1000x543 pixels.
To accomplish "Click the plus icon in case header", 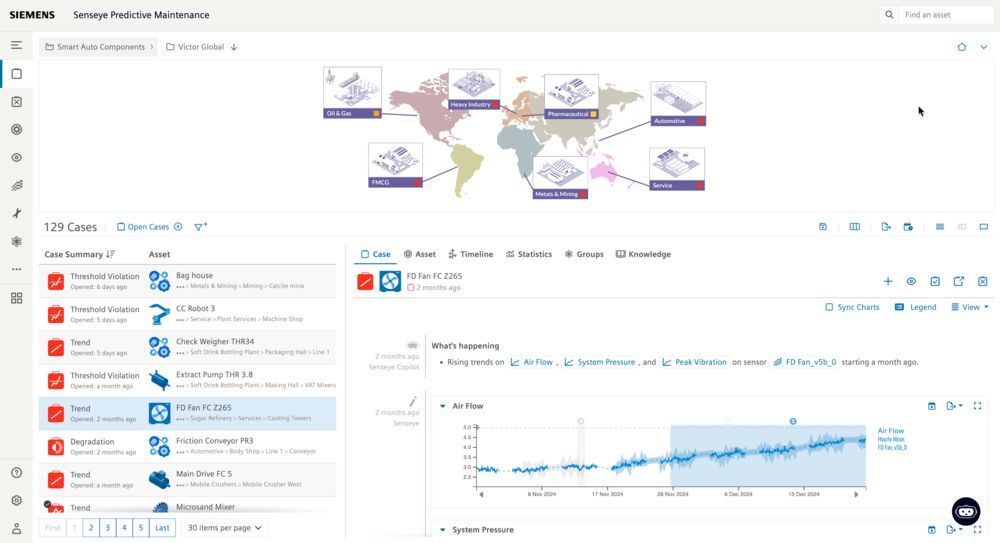I will point(887,282).
